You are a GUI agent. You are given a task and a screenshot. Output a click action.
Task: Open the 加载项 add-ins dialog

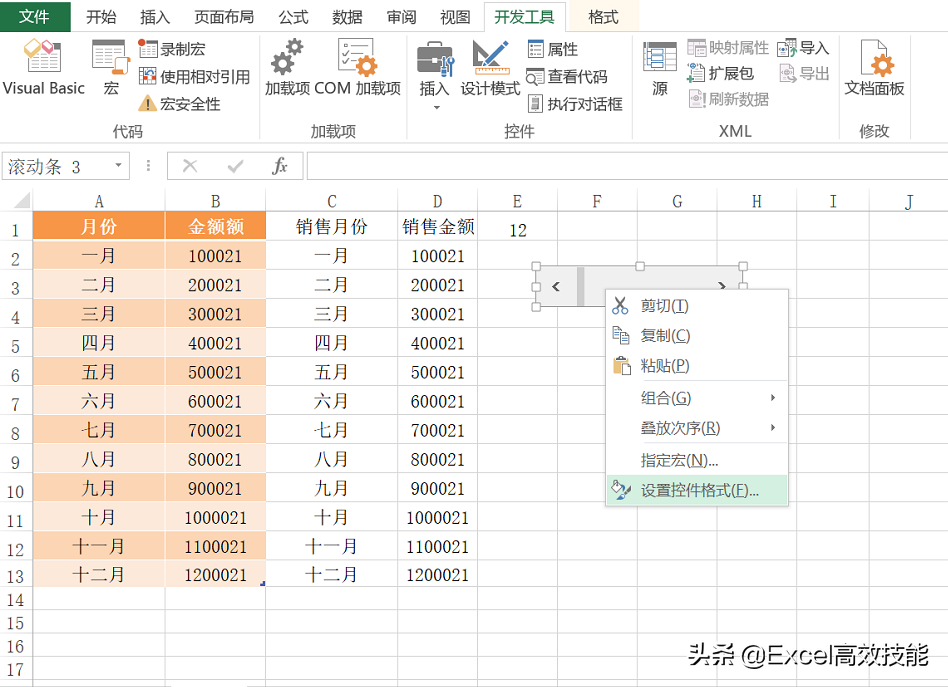click(x=287, y=67)
